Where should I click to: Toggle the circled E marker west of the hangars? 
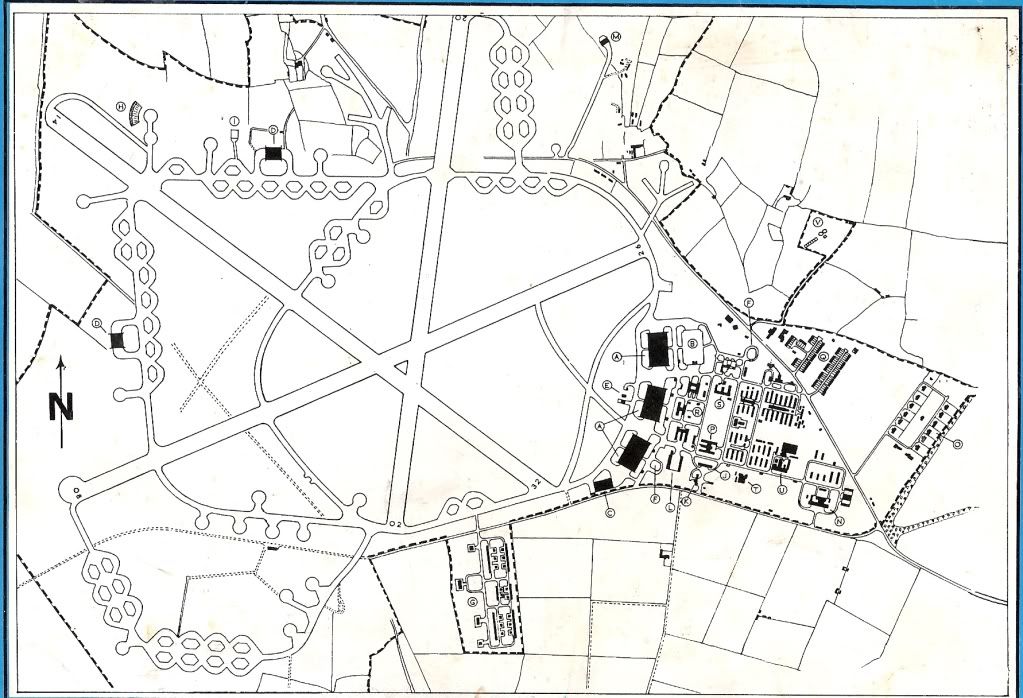(x=606, y=386)
